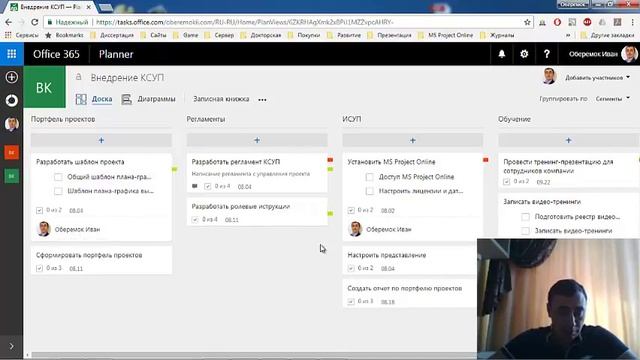Click the browser back arrow

[9, 22]
